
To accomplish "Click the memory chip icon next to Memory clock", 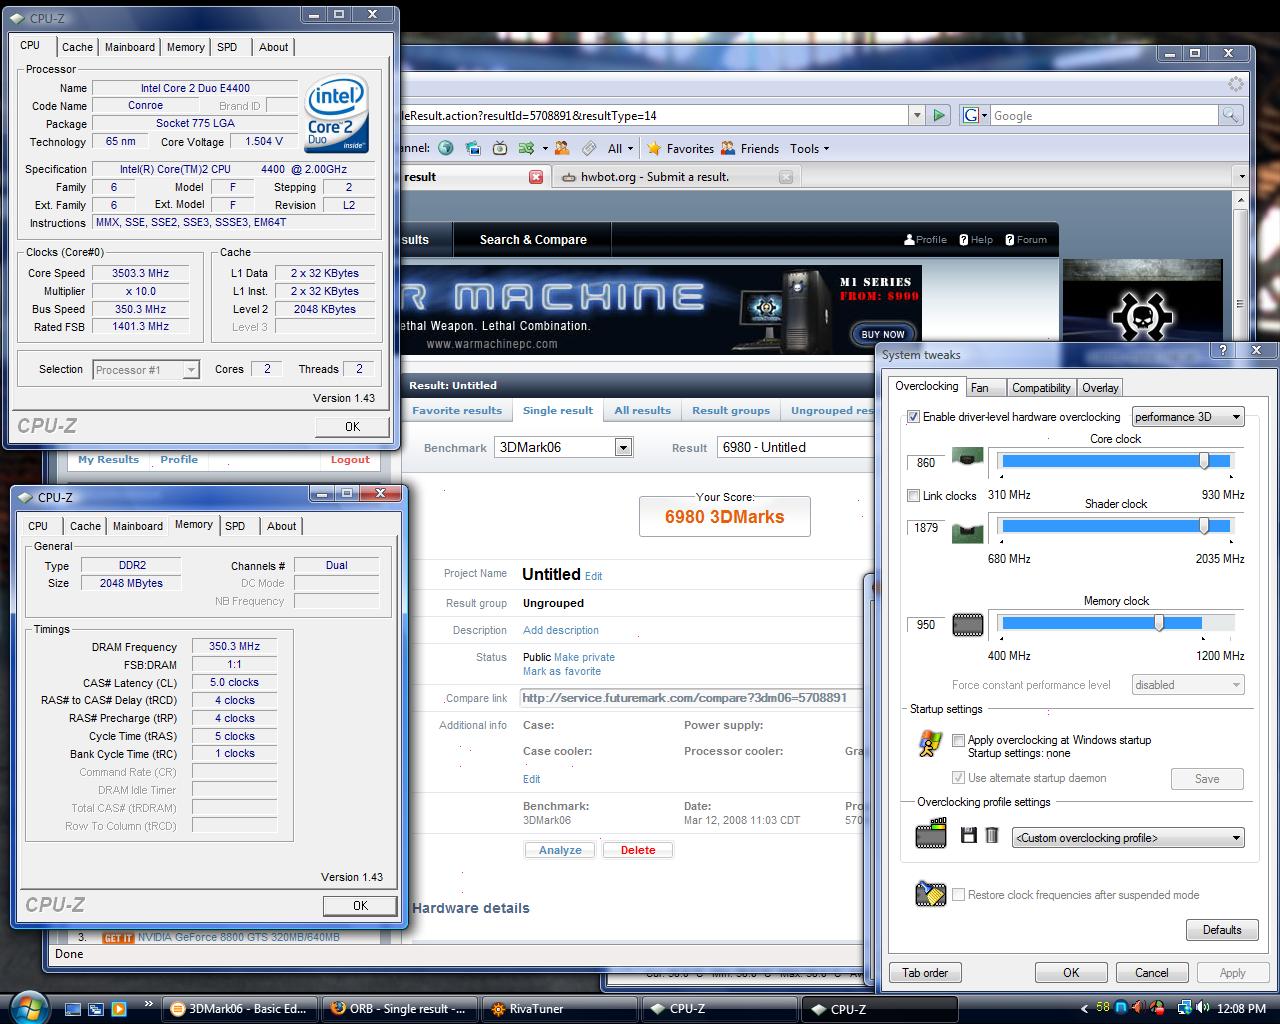I will (x=967, y=625).
